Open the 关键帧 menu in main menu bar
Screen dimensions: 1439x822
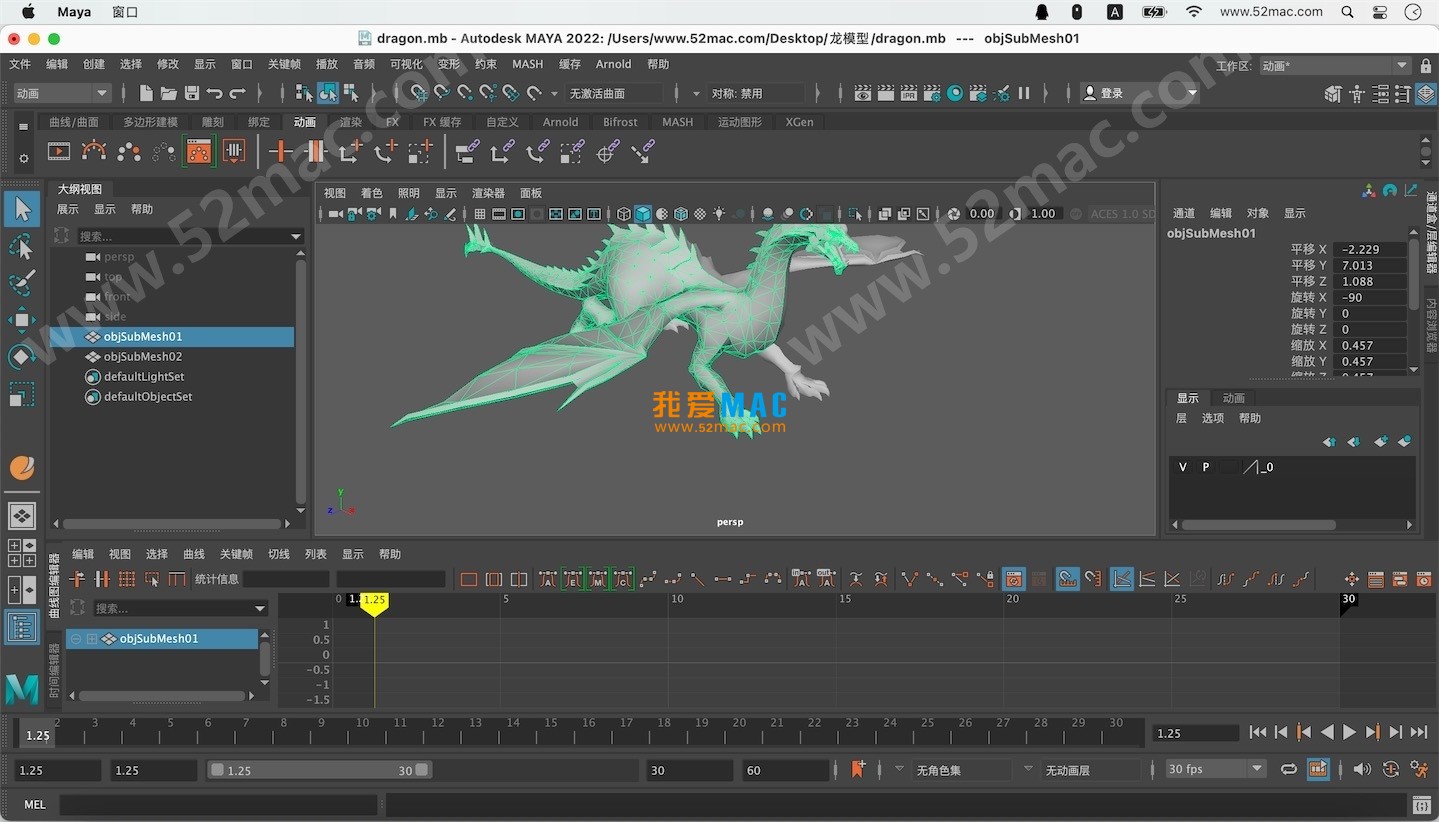pos(284,64)
